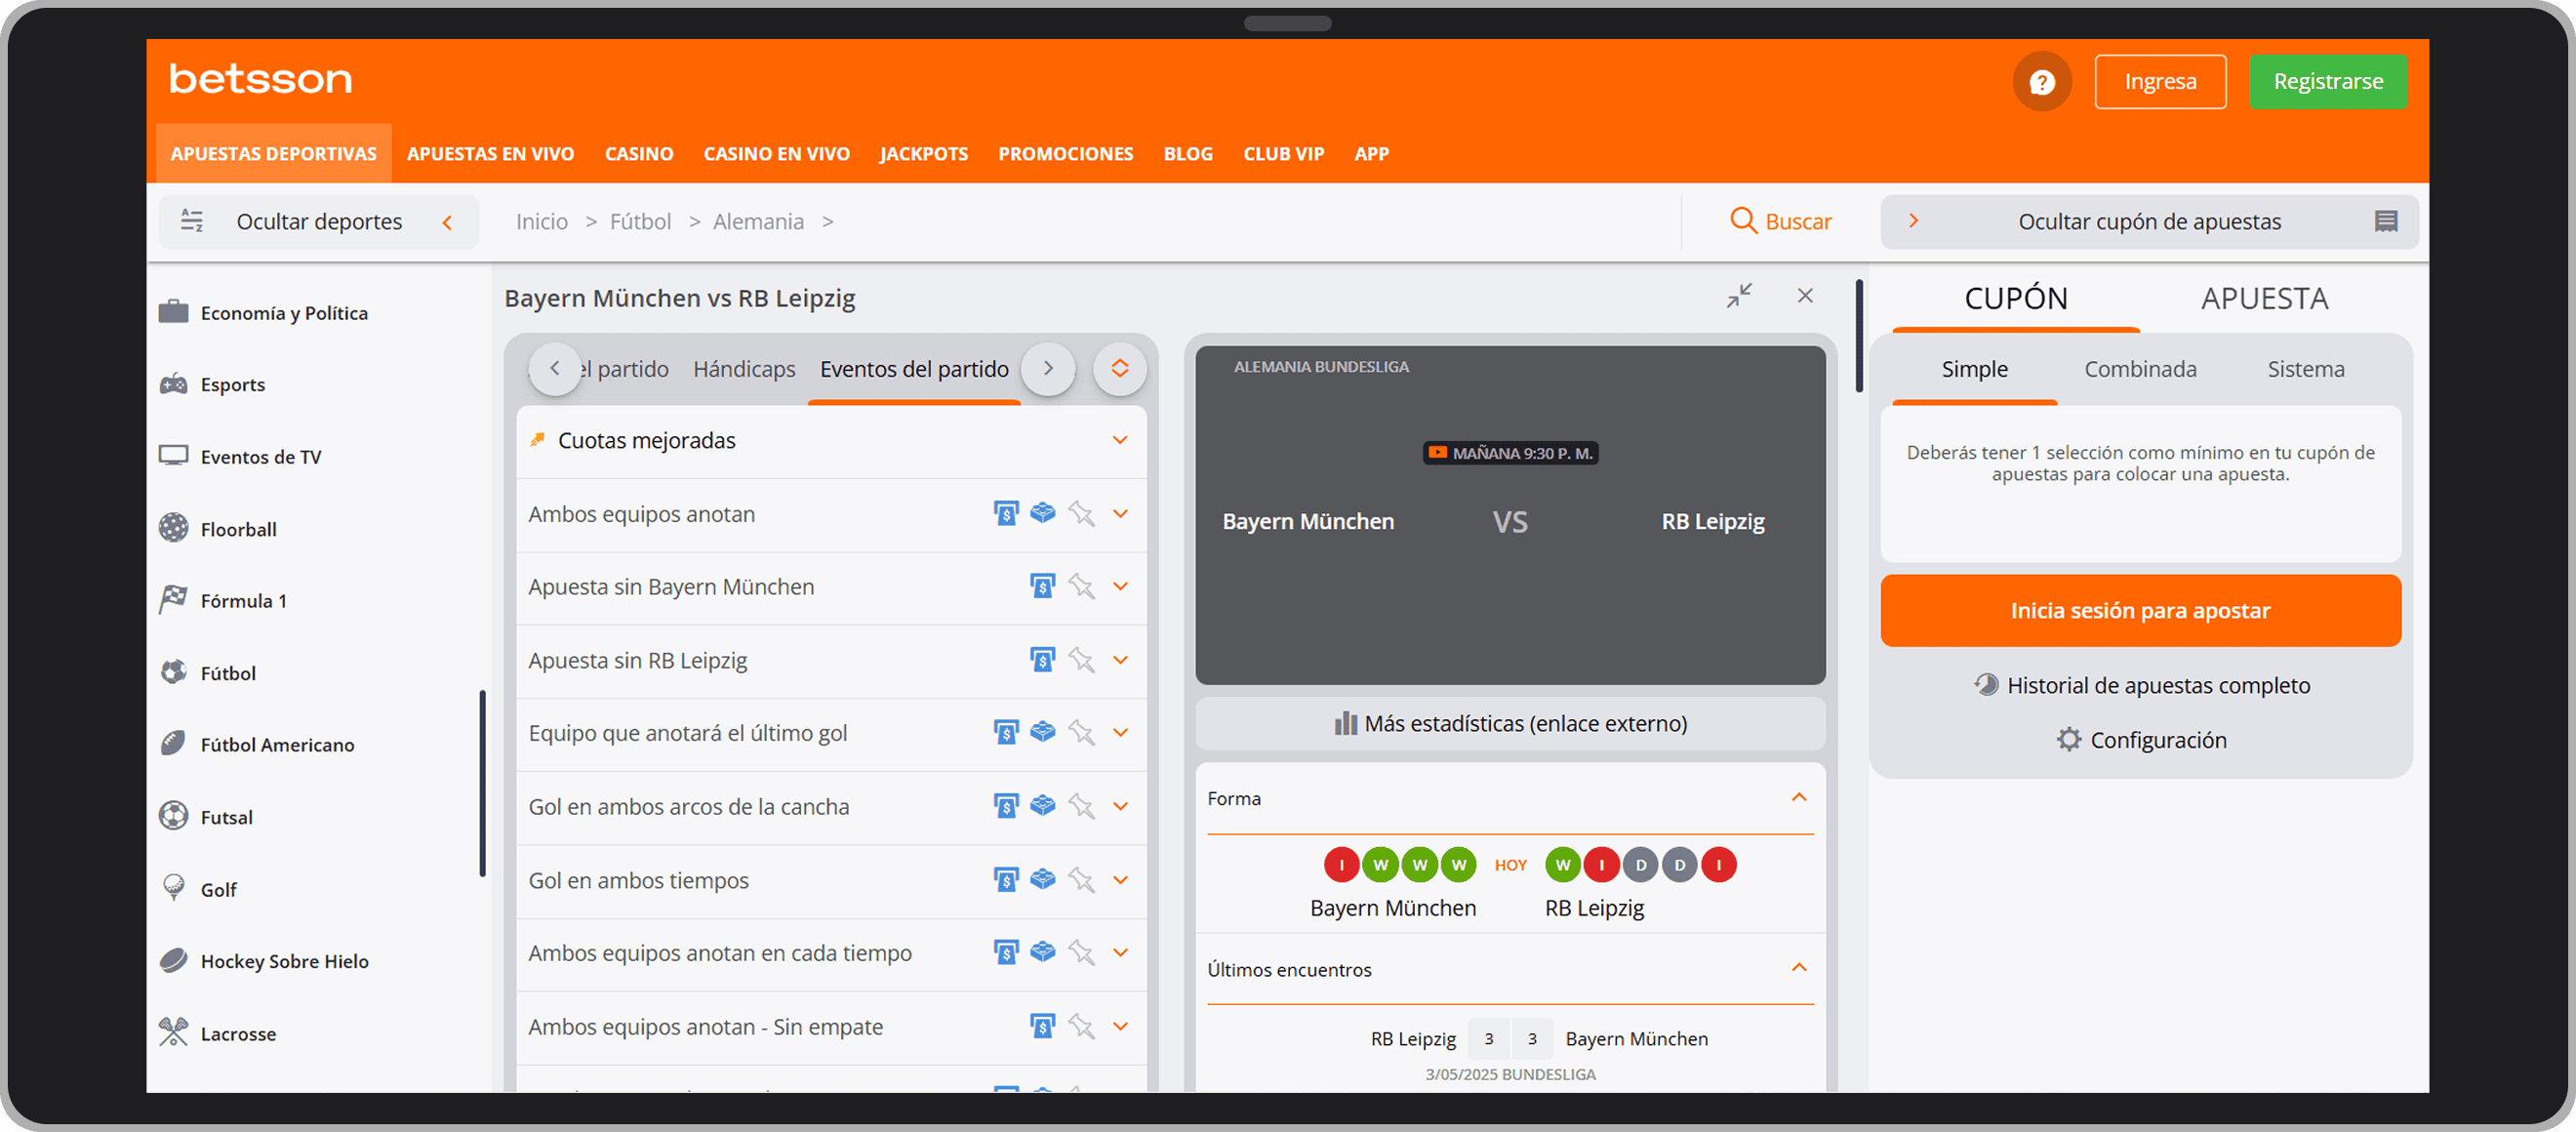The image size is (2576, 1132).
Task: Open APUESTAS EN VIVO menu
Action: 490,154
